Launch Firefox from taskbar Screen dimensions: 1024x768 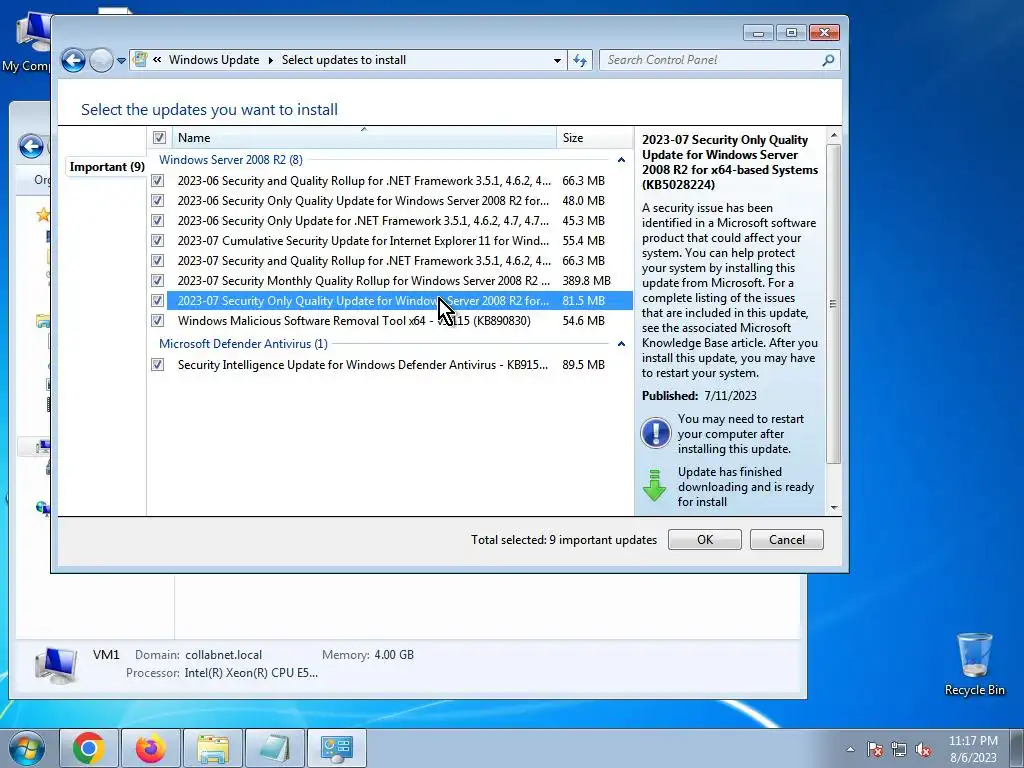(151, 748)
